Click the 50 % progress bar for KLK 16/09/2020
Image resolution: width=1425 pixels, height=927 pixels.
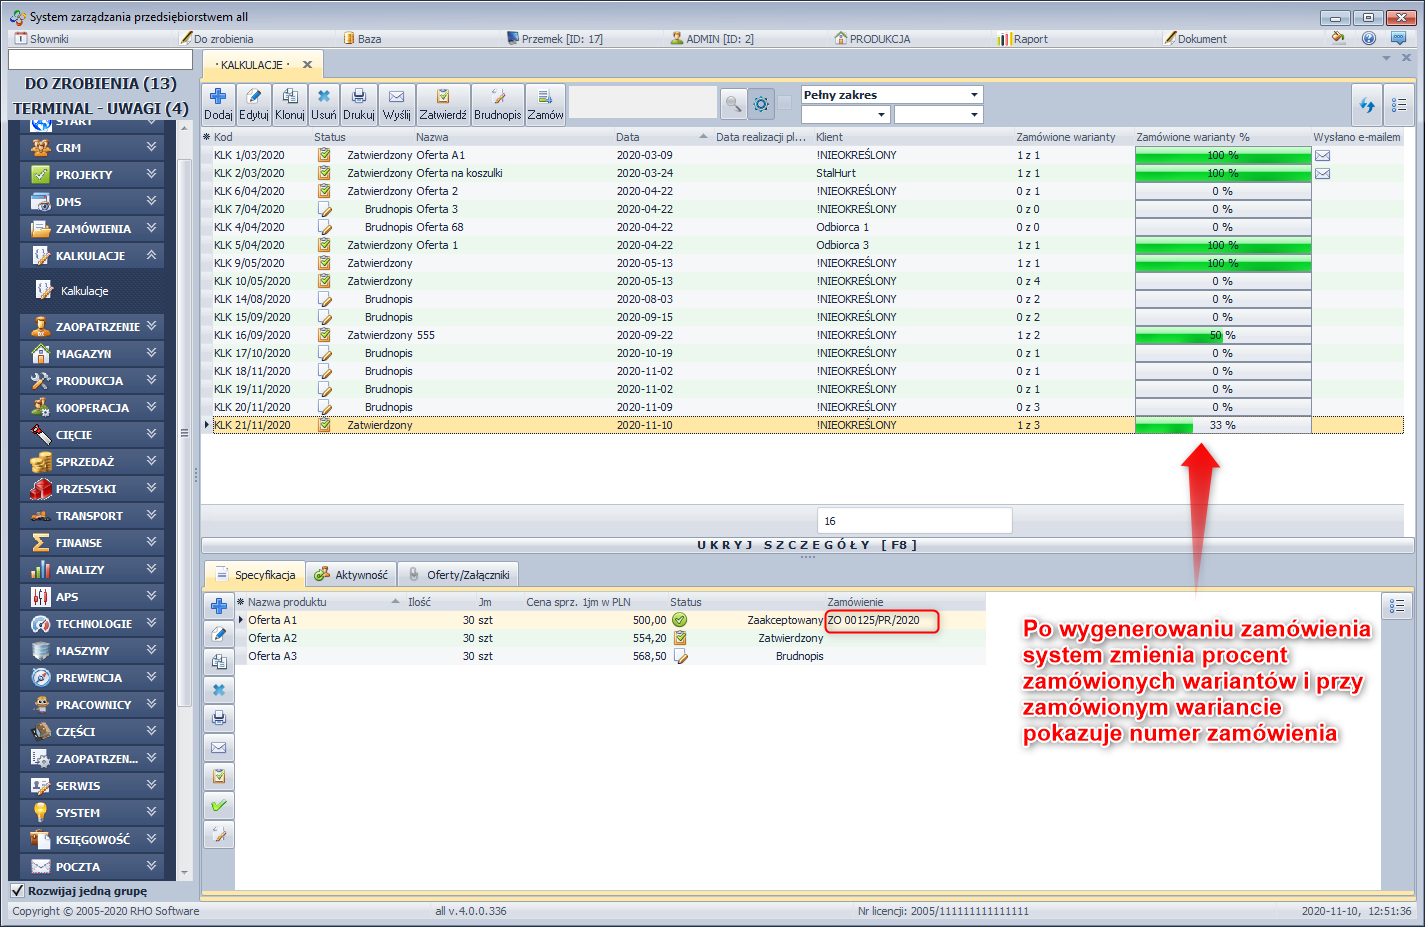1222,336
